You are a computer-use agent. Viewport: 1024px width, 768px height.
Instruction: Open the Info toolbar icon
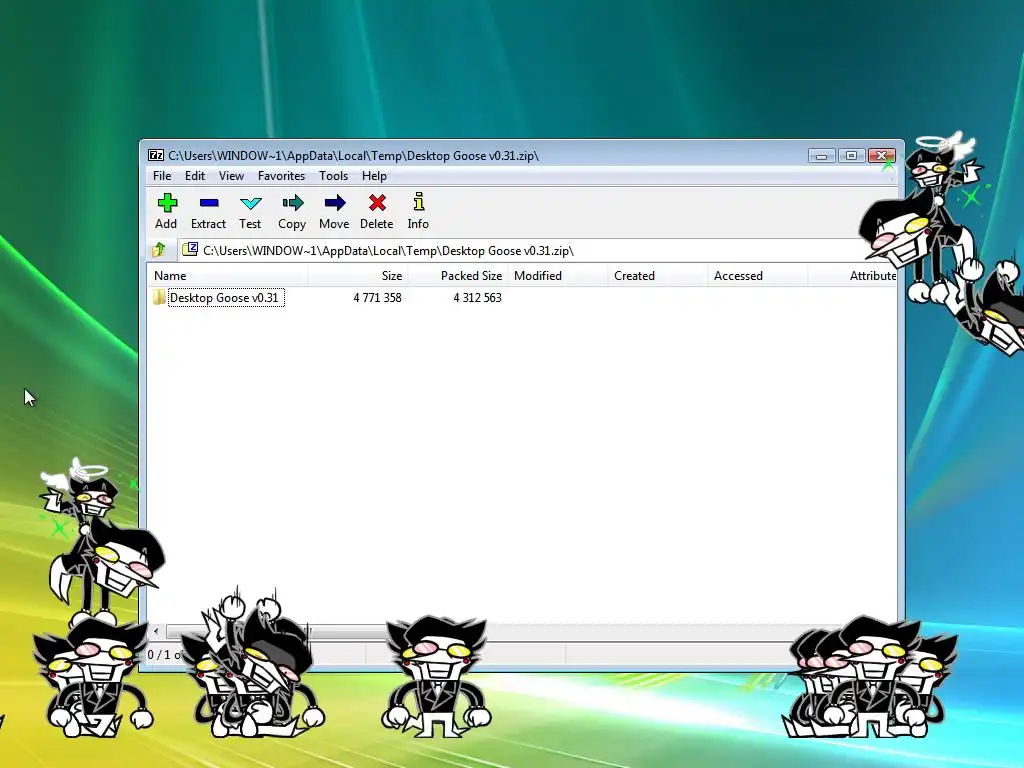click(419, 202)
